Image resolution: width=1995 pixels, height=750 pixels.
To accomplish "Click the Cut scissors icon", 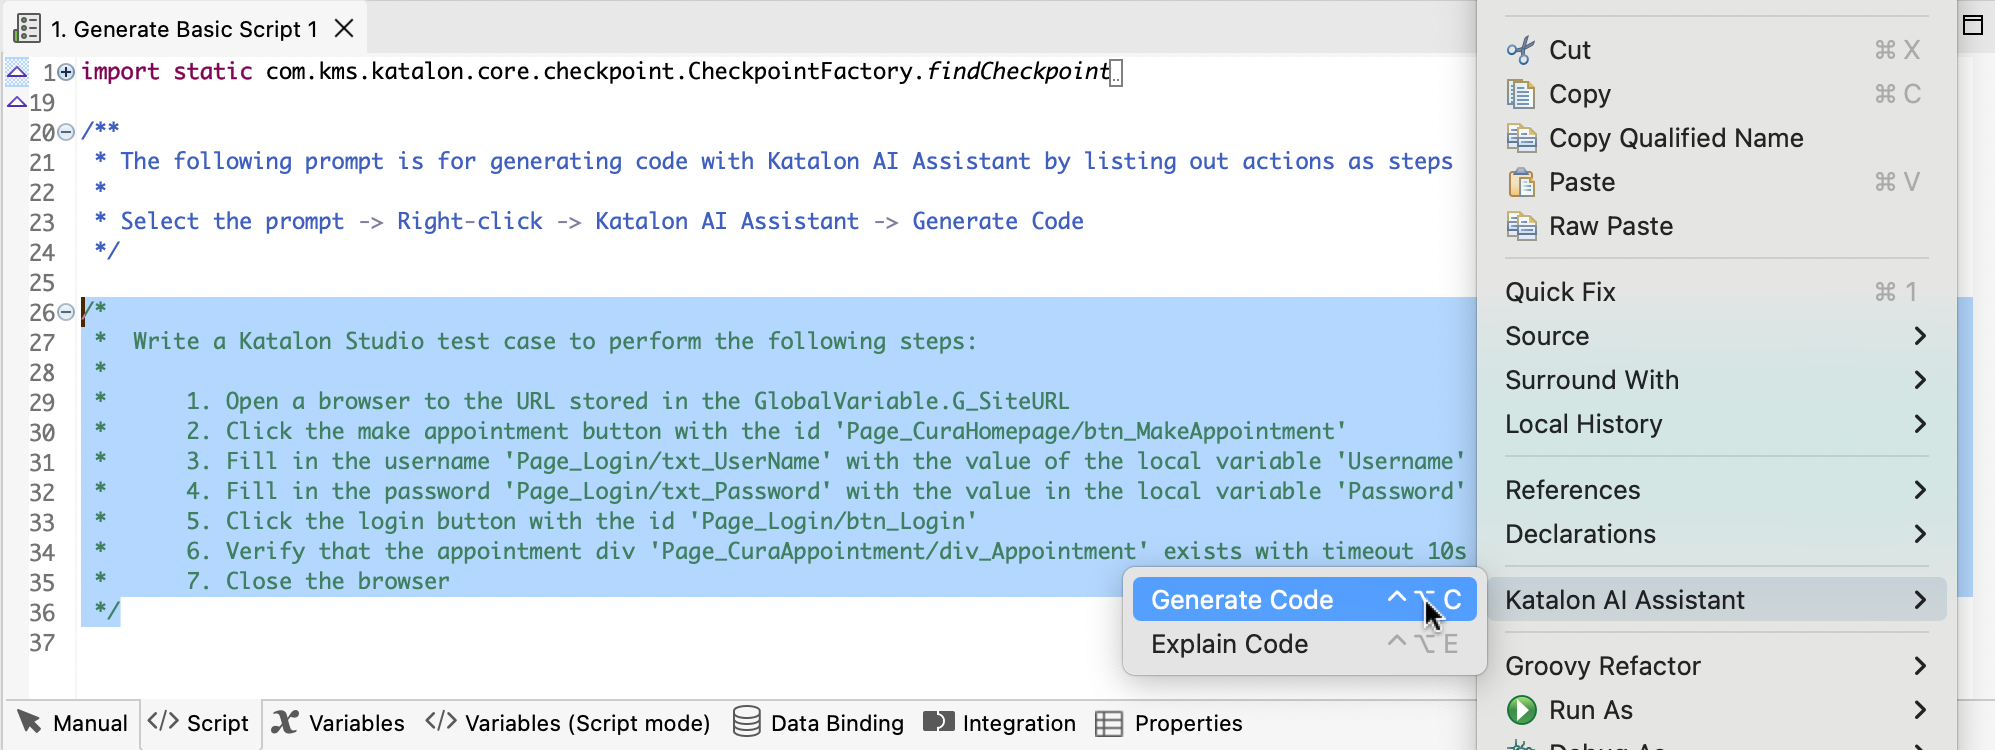I will coord(1521,50).
